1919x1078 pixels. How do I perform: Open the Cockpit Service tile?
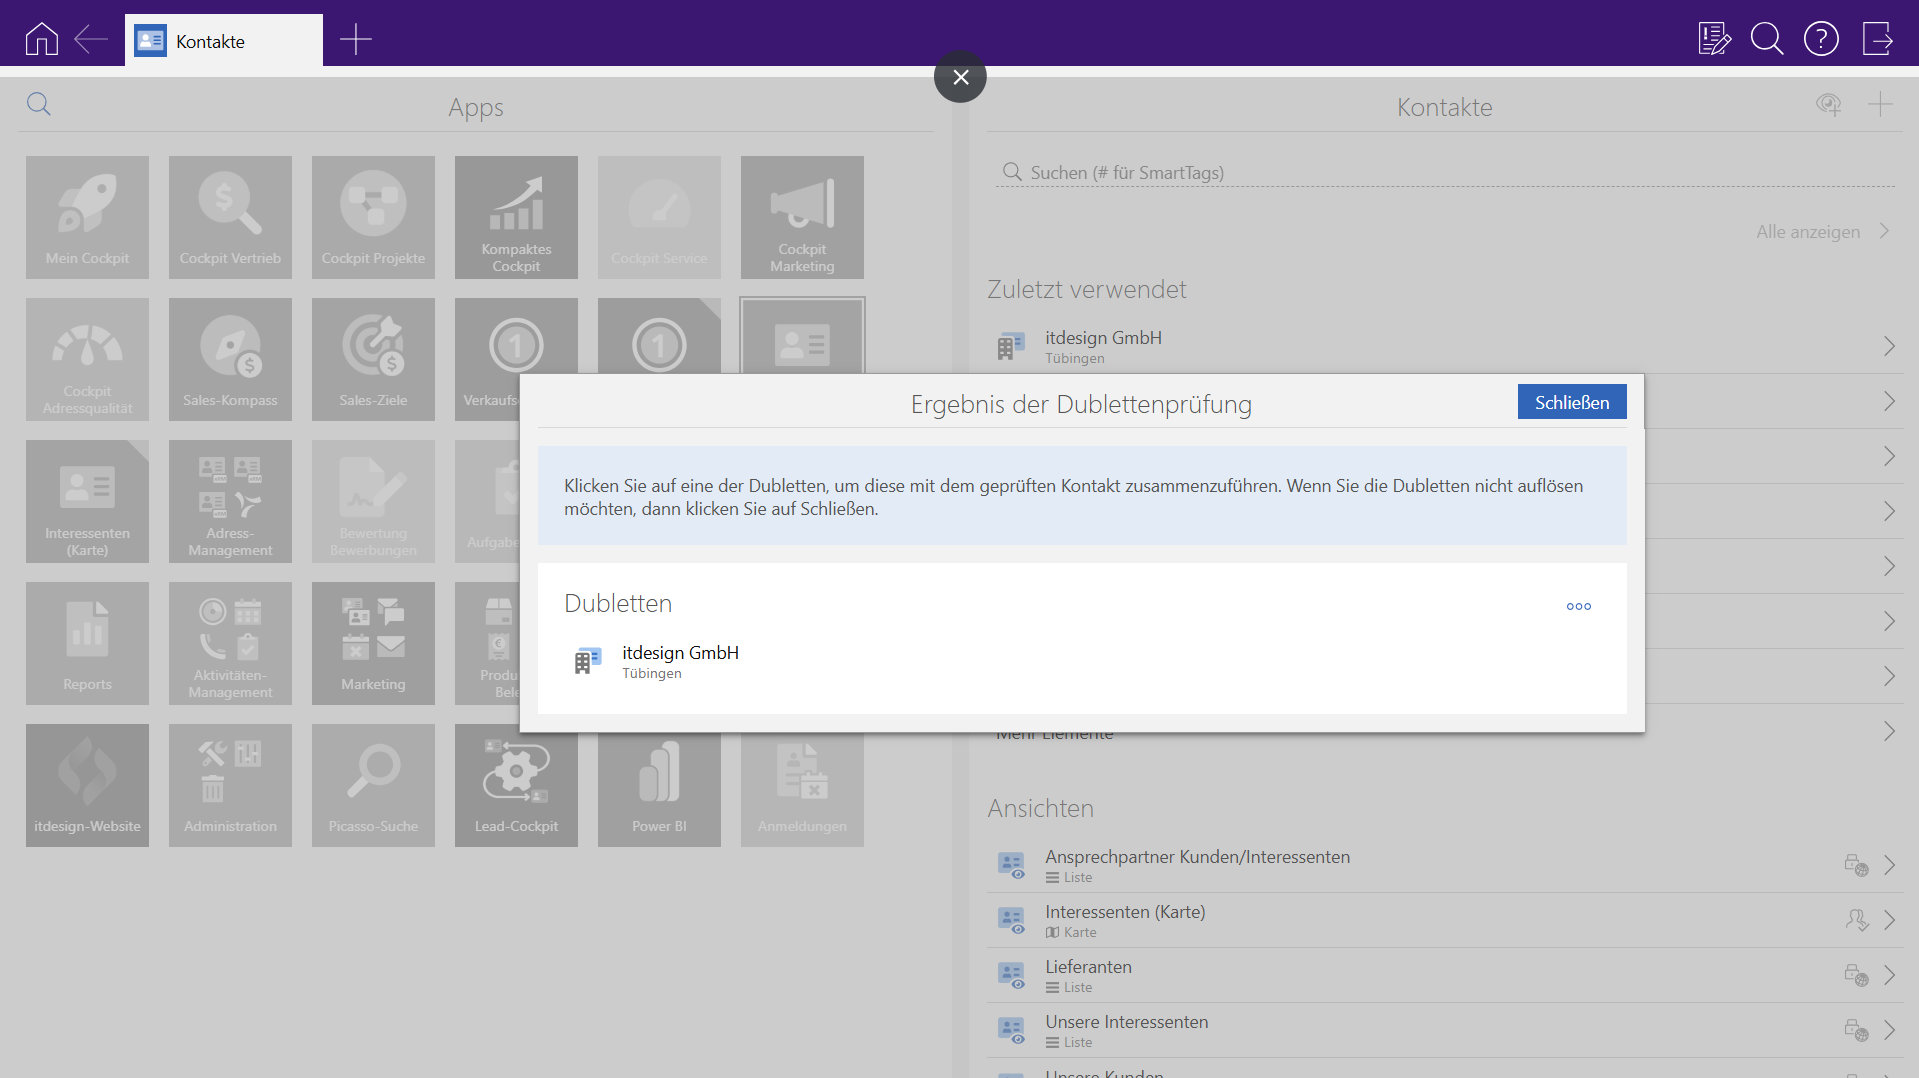pyautogui.click(x=659, y=217)
